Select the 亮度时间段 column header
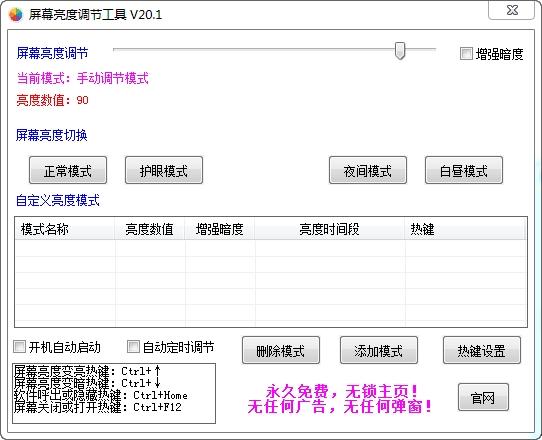Image resolution: width=542 pixels, height=440 pixels. [330, 229]
